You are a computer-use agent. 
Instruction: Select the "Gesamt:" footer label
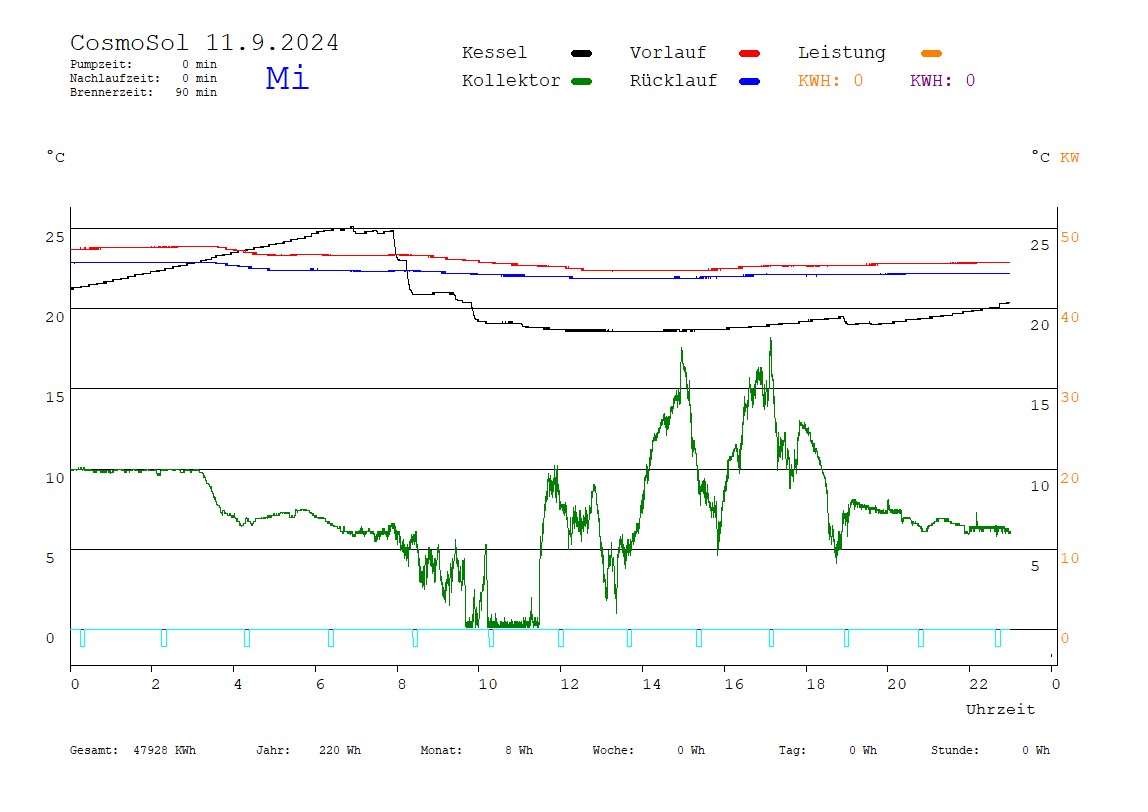point(94,750)
